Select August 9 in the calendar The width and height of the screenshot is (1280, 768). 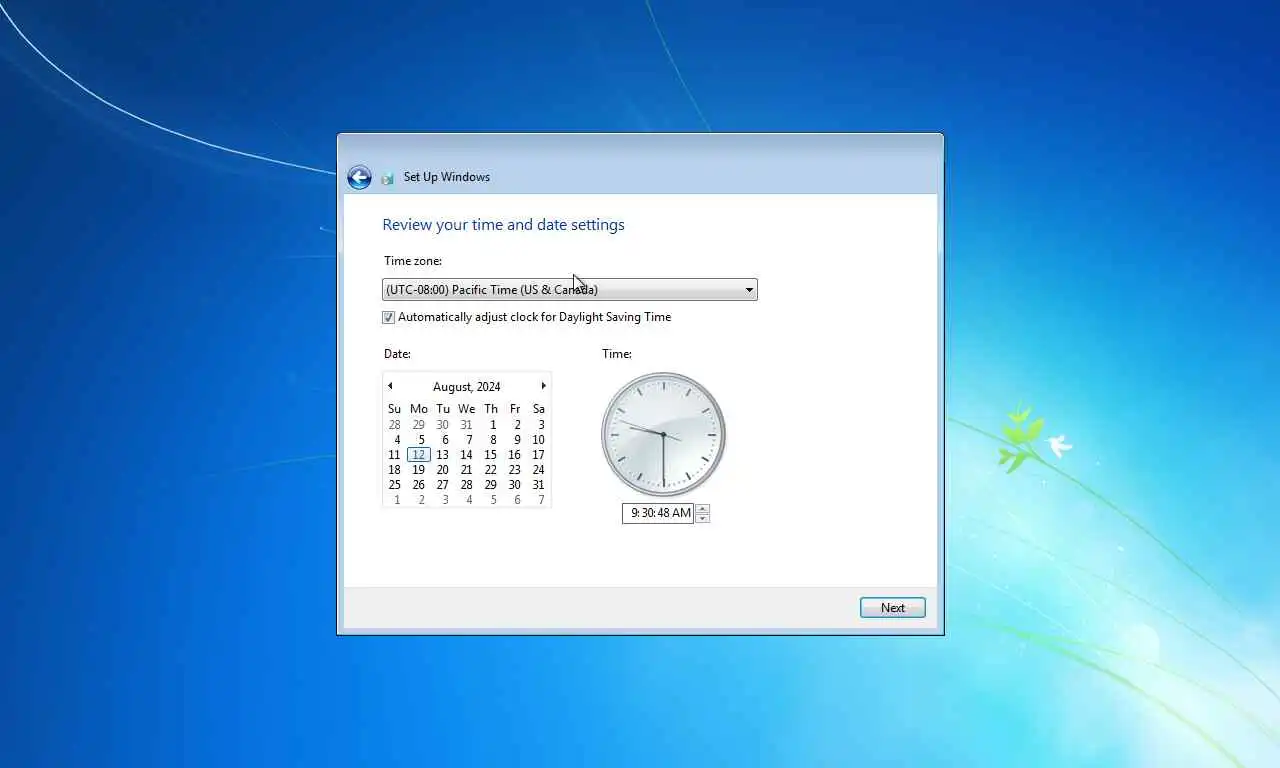click(x=515, y=440)
